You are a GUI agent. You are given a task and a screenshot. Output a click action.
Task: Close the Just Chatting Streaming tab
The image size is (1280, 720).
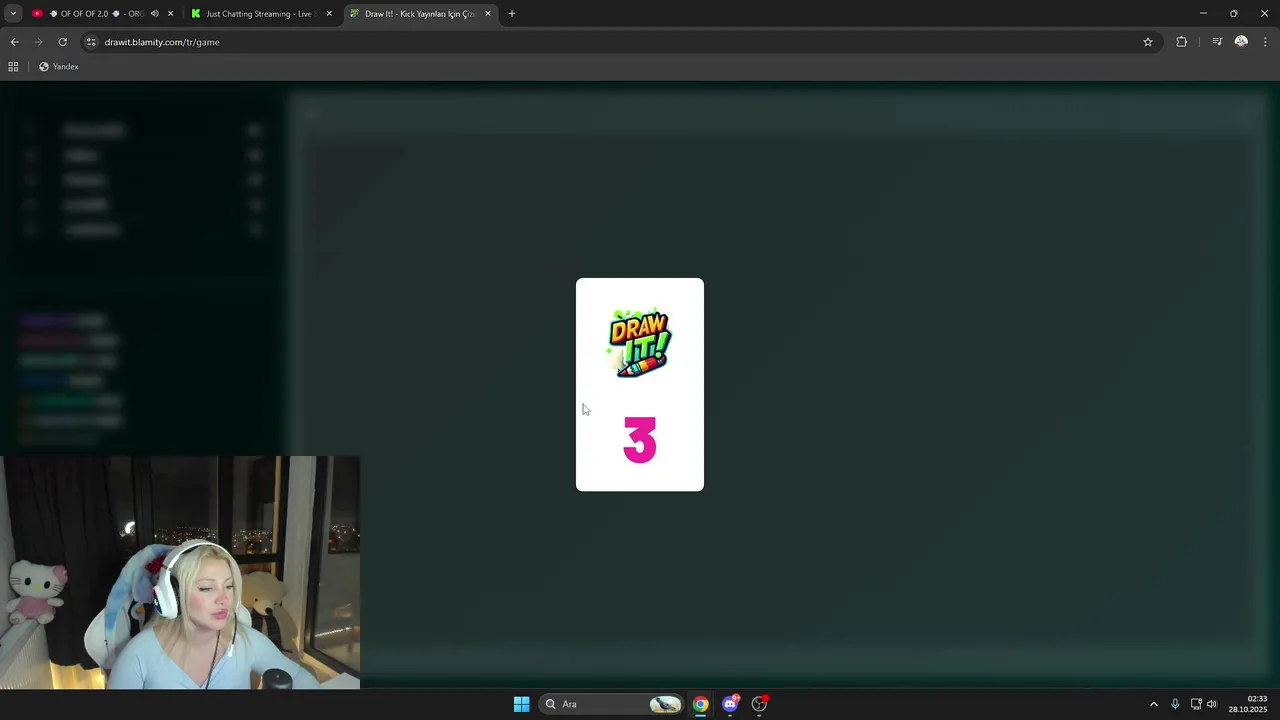(329, 14)
